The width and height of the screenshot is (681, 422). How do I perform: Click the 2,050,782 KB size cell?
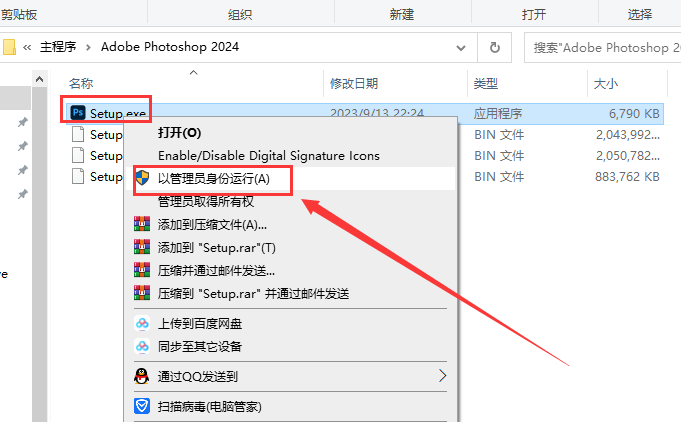628,155
